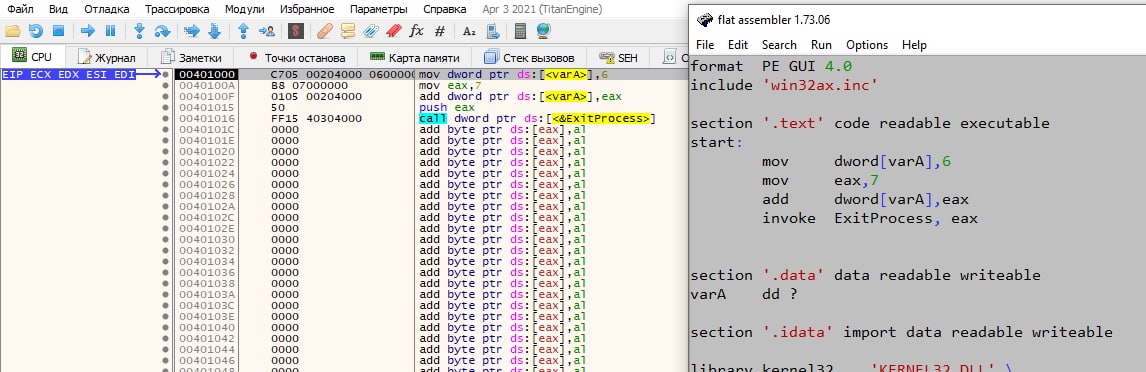The image size is (1146, 372).
Task: Open the string references Az icon
Action: (469, 31)
